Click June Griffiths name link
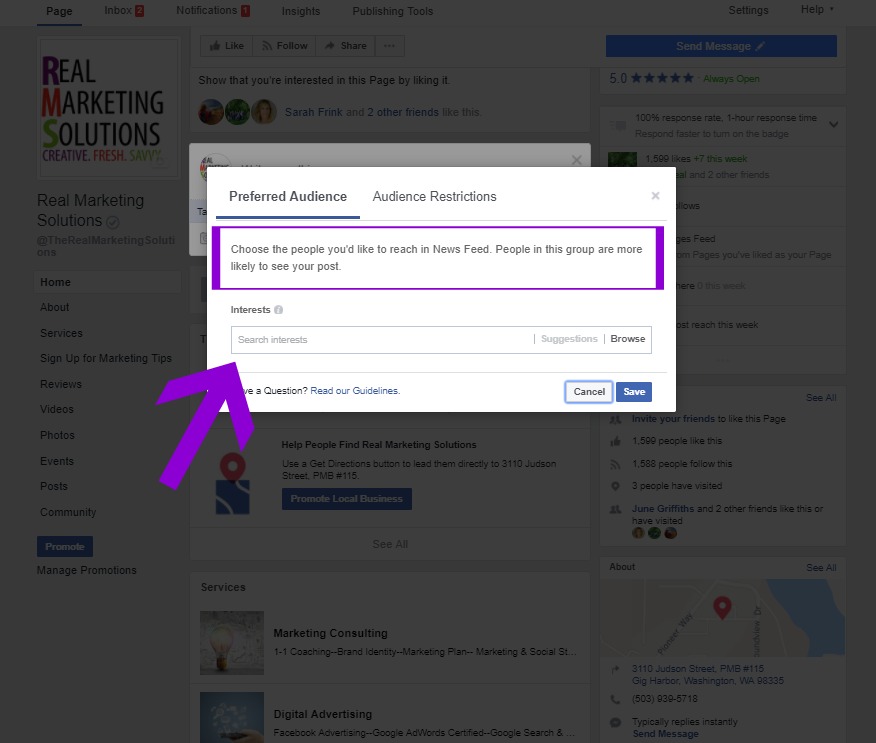This screenshot has height=743, width=876. (663, 509)
